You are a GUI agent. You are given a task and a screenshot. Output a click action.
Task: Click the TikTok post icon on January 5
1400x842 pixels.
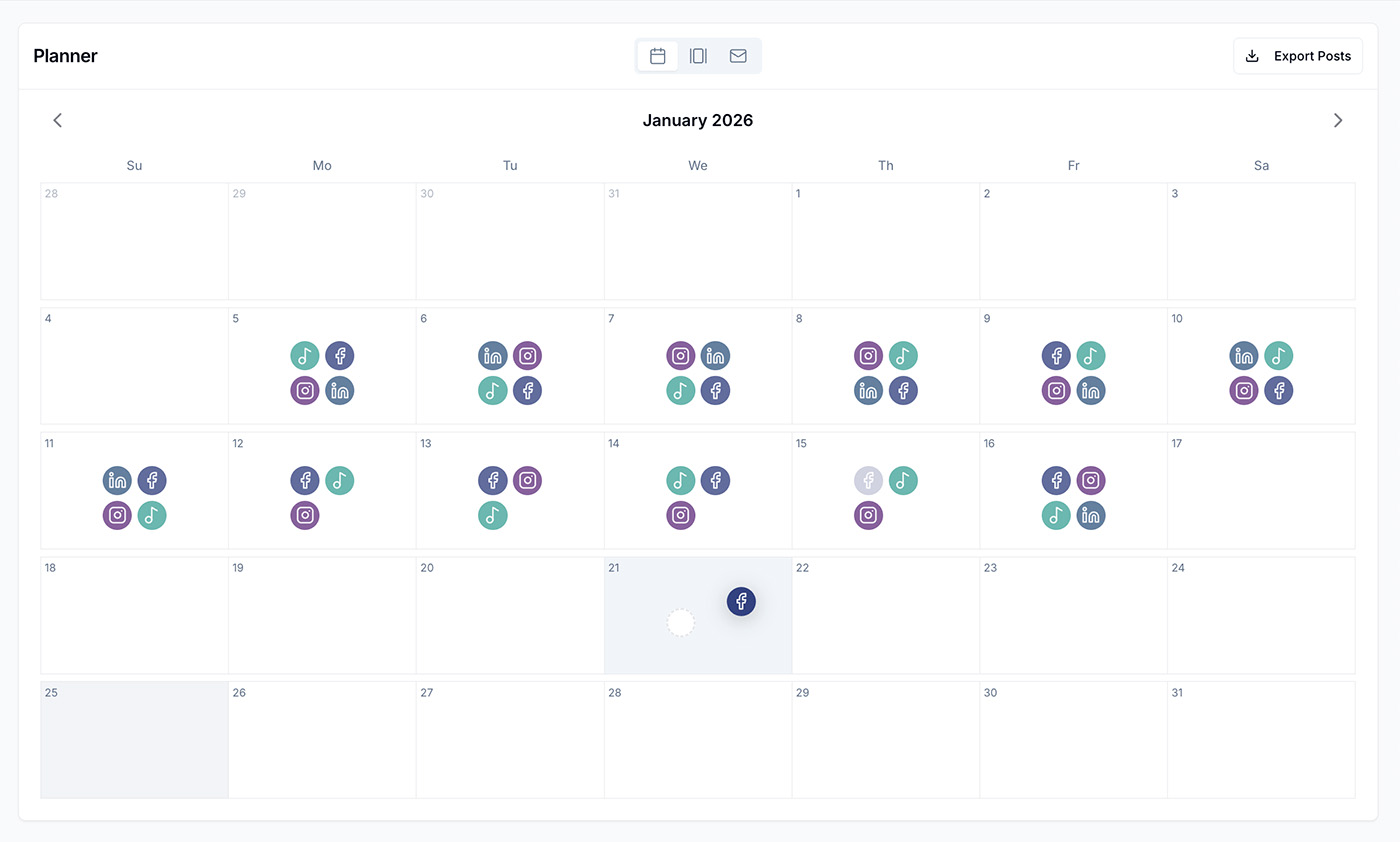pyautogui.click(x=305, y=355)
